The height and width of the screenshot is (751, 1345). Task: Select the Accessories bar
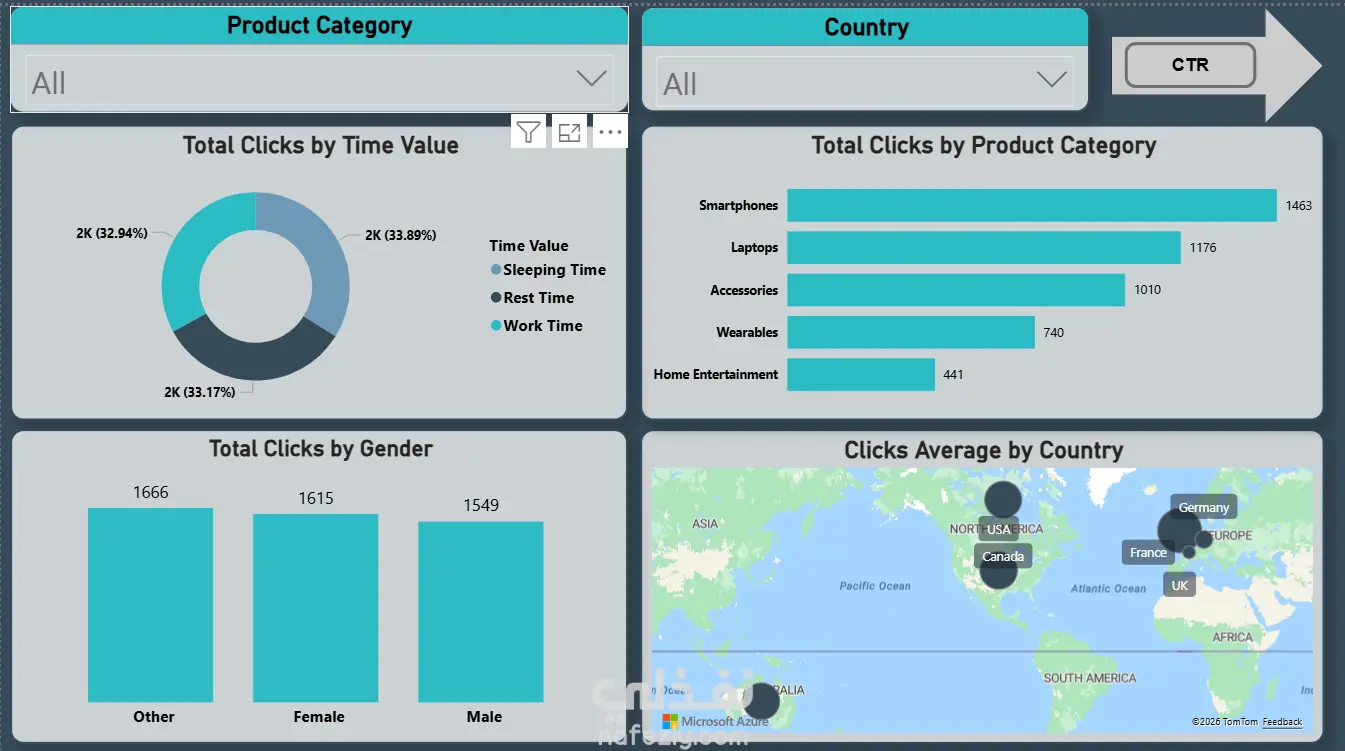pyautogui.click(x=956, y=290)
